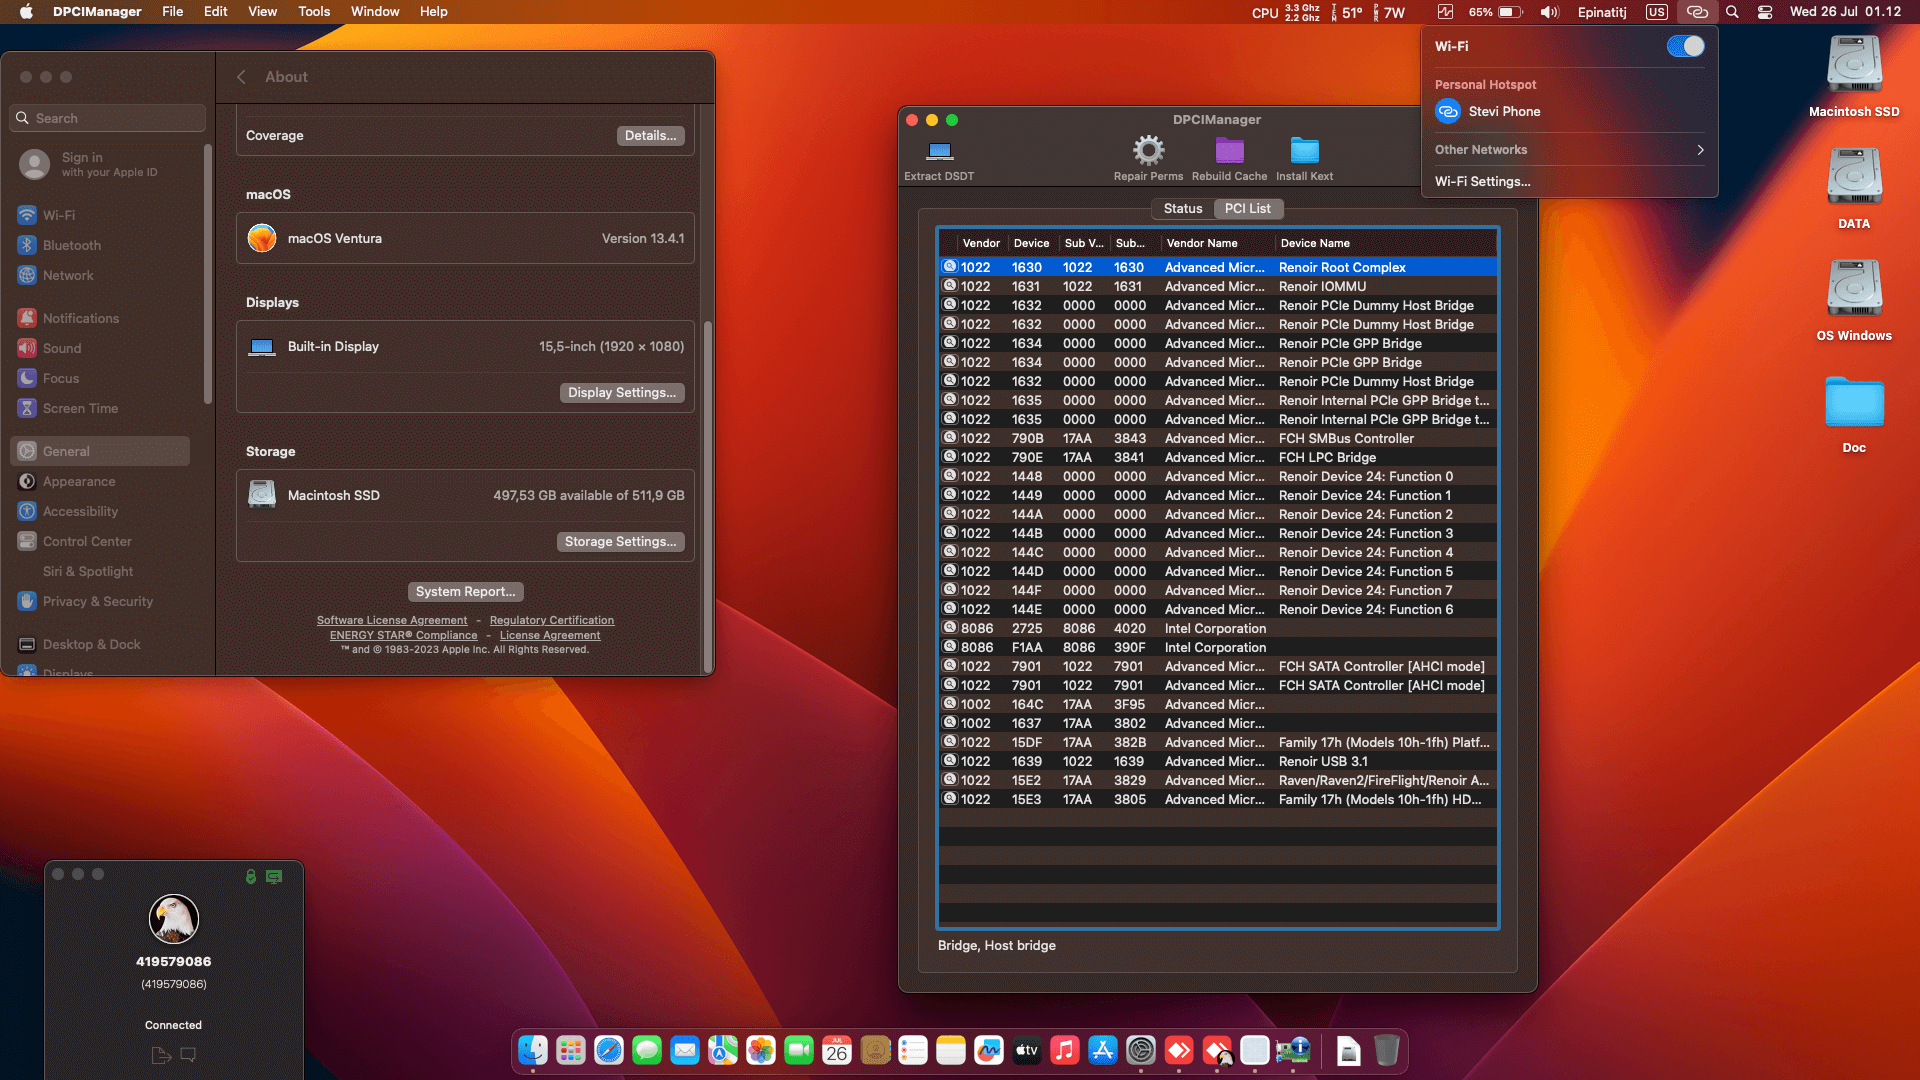Viewport: 1920px width, 1080px height.
Task: Open Spotlight search from the menu bar
Action: (x=1733, y=12)
